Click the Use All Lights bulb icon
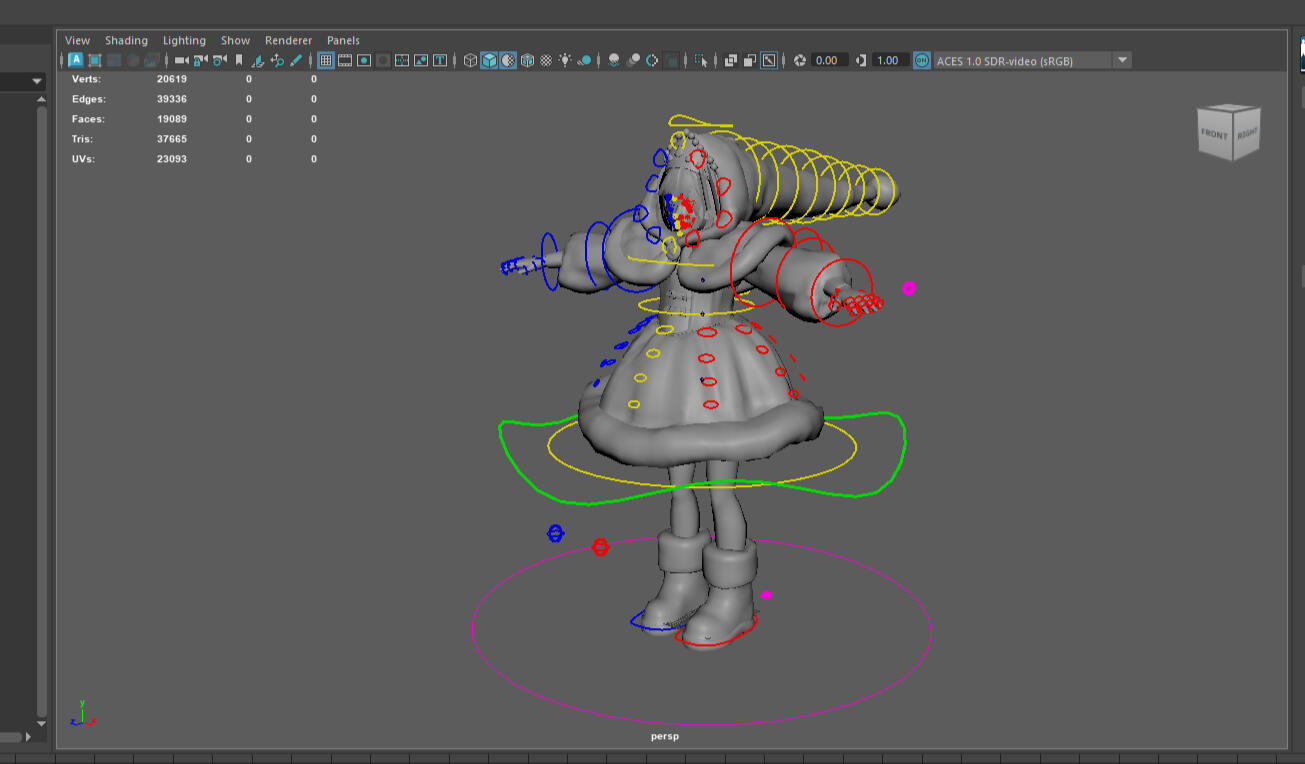 click(x=565, y=61)
